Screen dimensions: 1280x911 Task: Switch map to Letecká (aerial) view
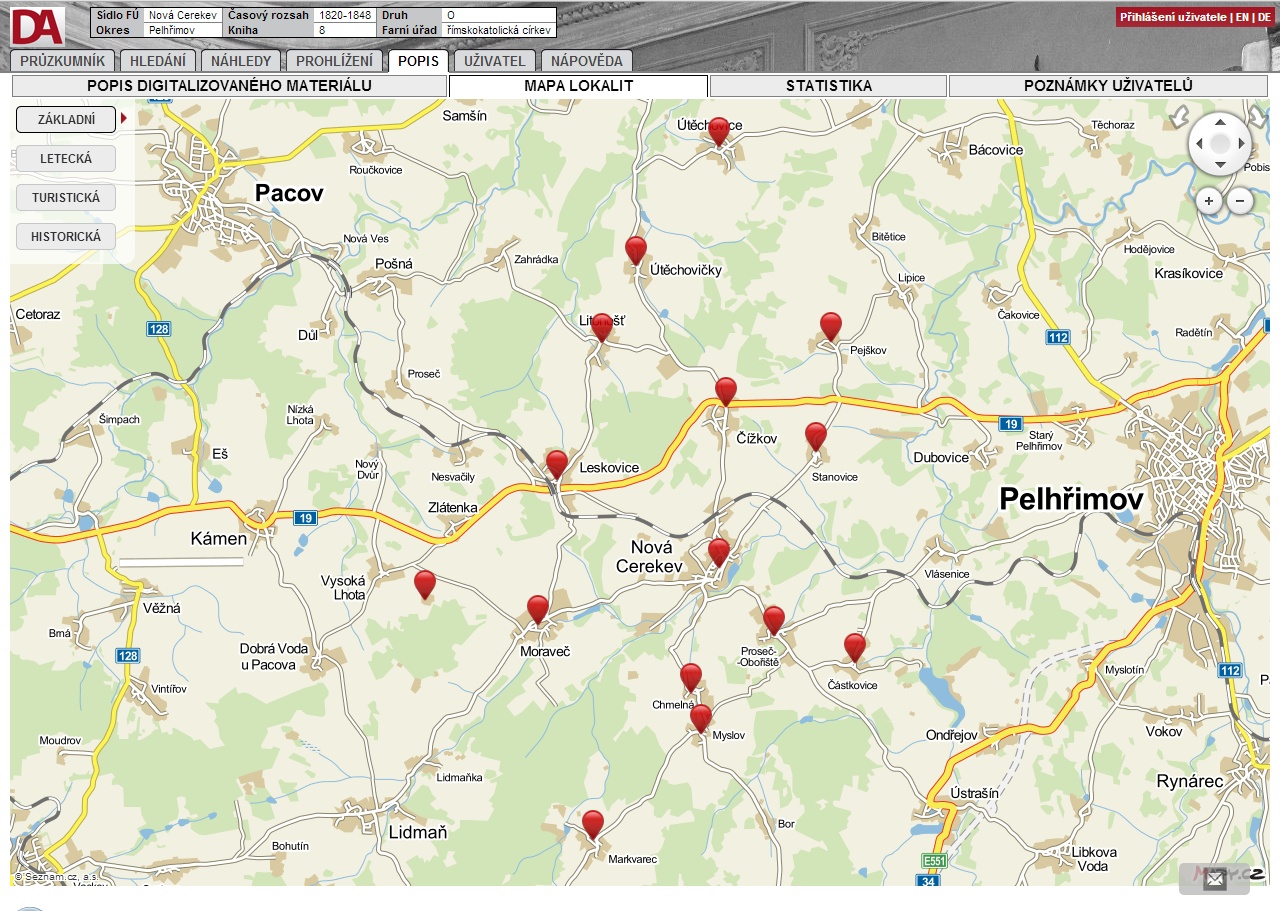coord(66,158)
